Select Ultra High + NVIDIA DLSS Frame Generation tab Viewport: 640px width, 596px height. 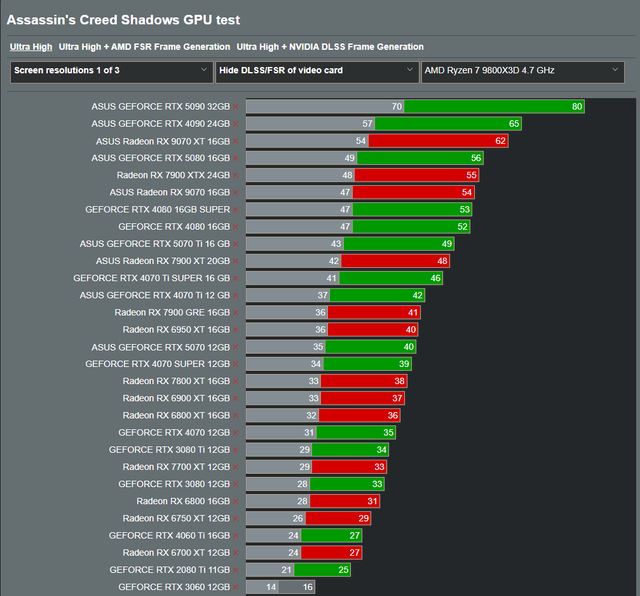pyautogui.click(x=330, y=47)
